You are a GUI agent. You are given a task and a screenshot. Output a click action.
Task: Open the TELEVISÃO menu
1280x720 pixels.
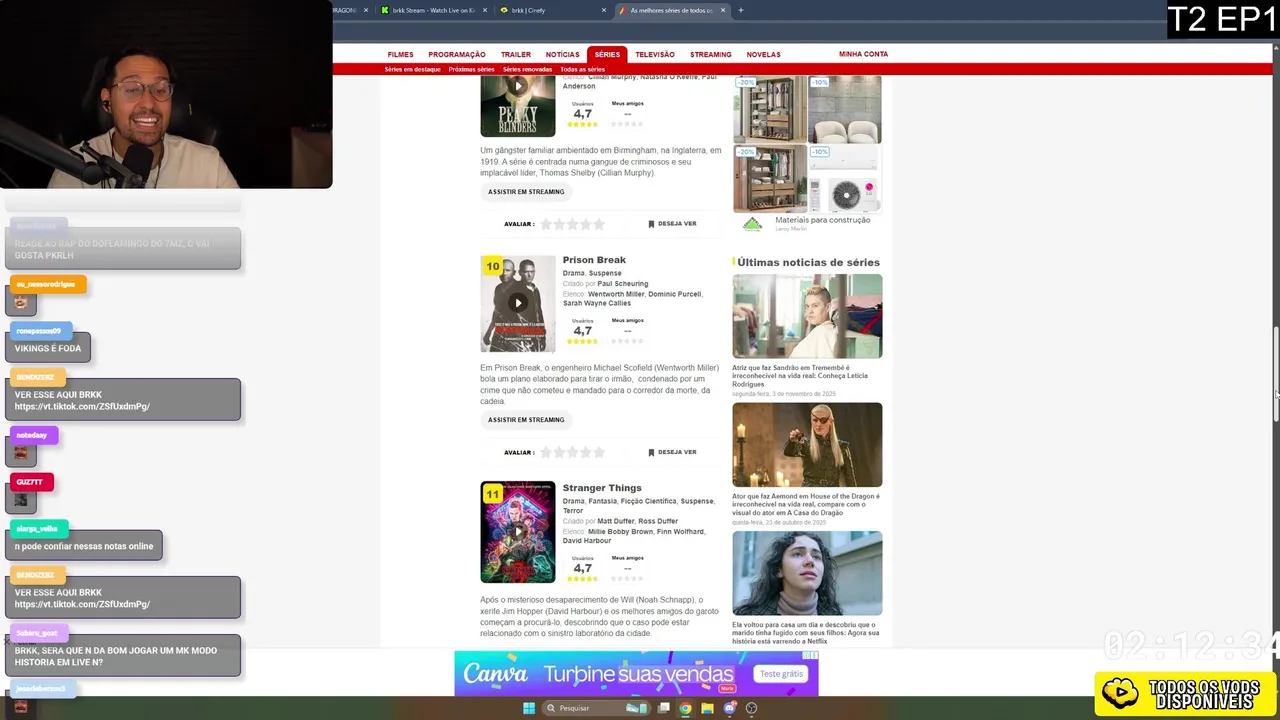point(655,54)
